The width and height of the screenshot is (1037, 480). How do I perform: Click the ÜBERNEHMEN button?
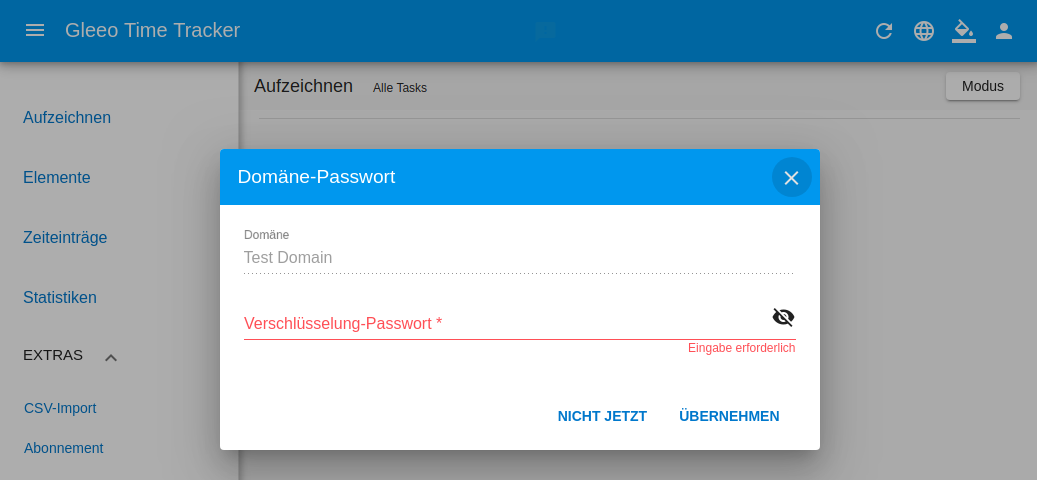pyautogui.click(x=729, y=416)
